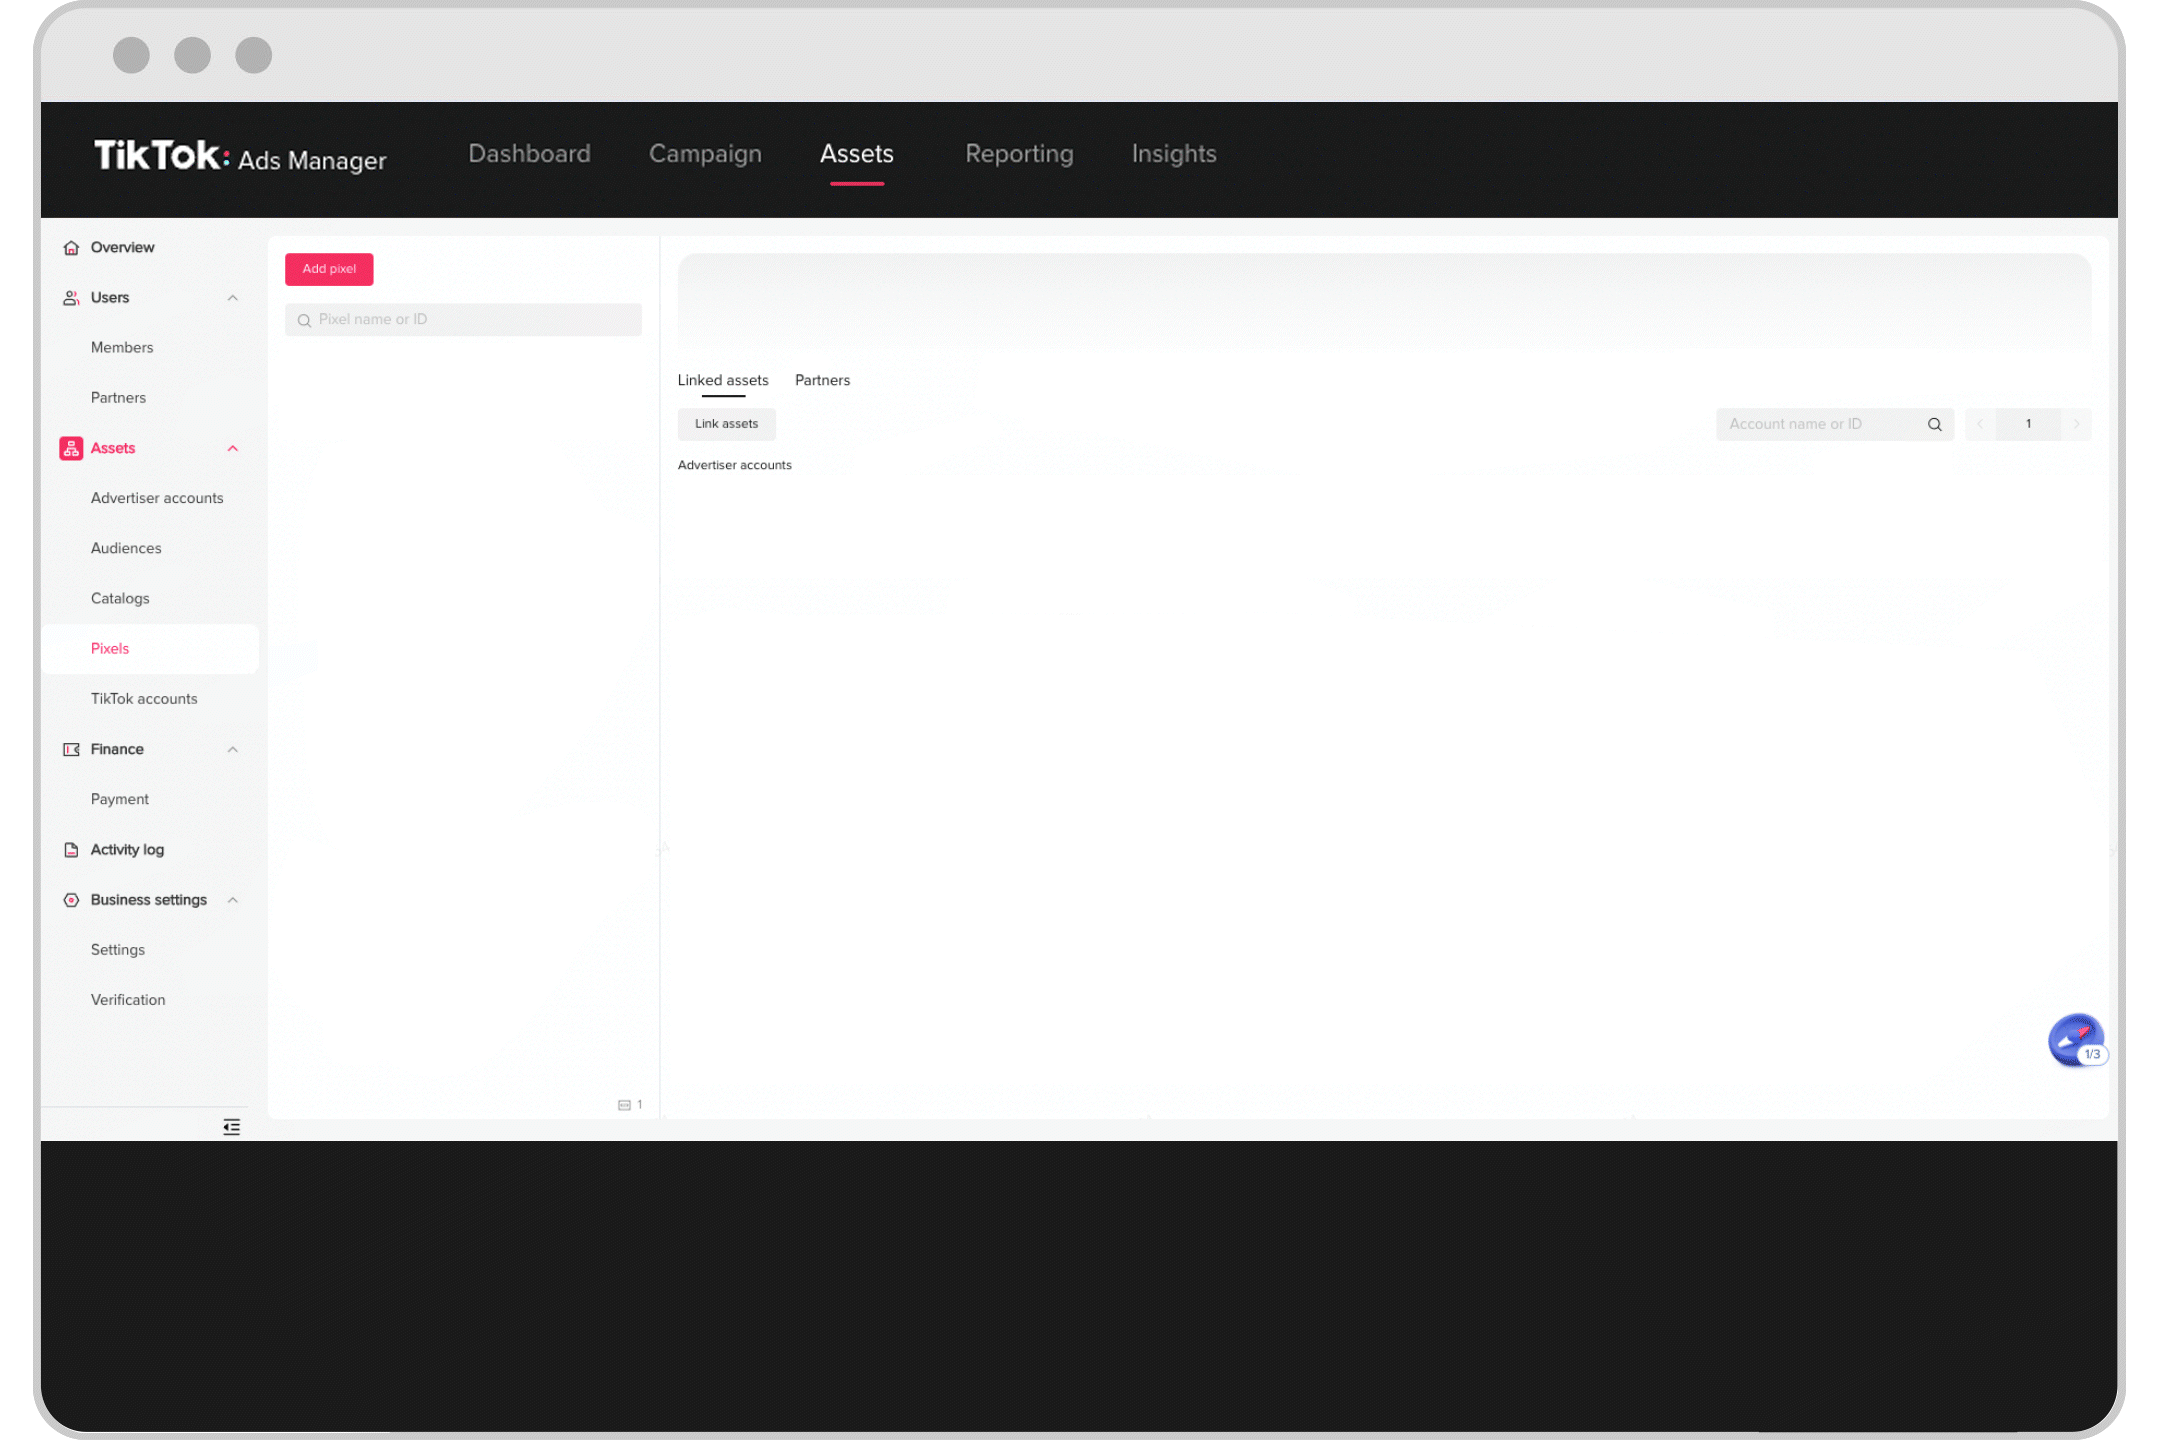Click the Link assets button
Viewport: 2160px width, 1440px height.
[726, 424]
